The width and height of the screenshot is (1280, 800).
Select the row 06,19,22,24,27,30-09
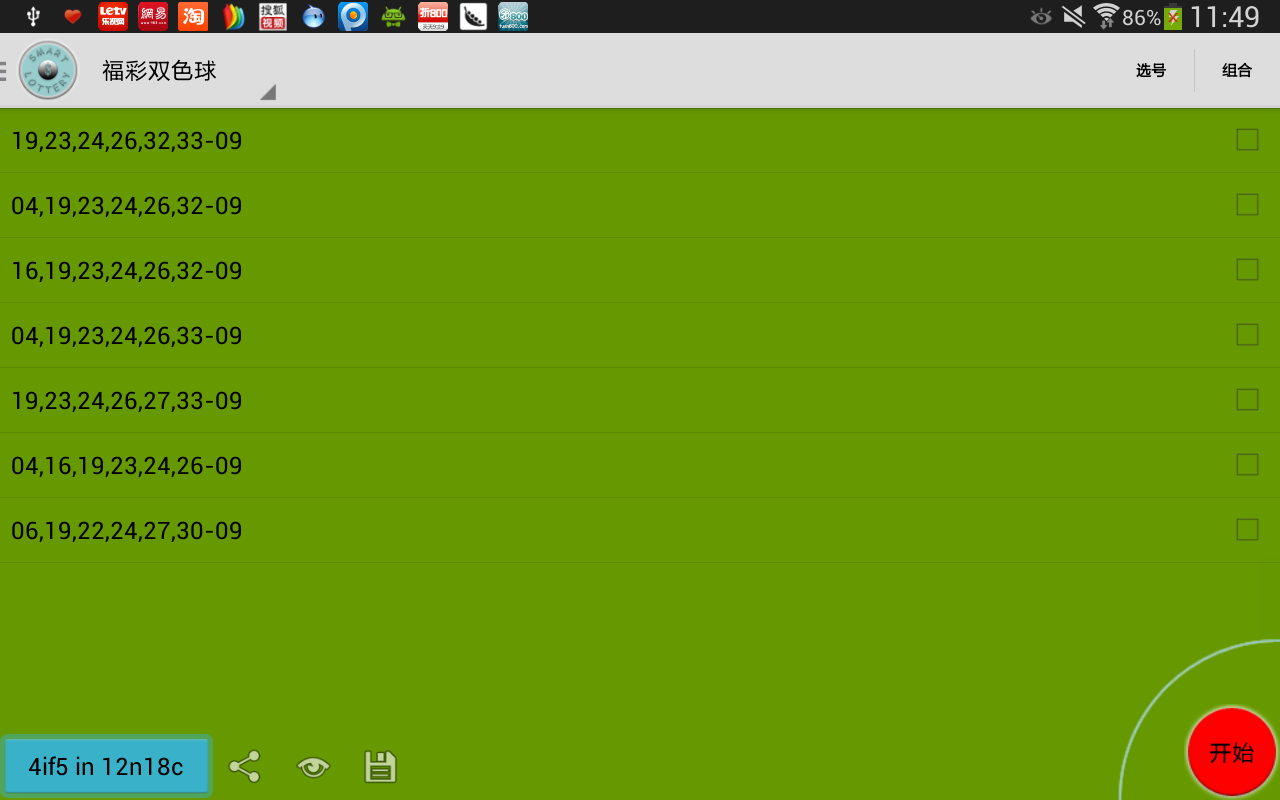[640, 530]
